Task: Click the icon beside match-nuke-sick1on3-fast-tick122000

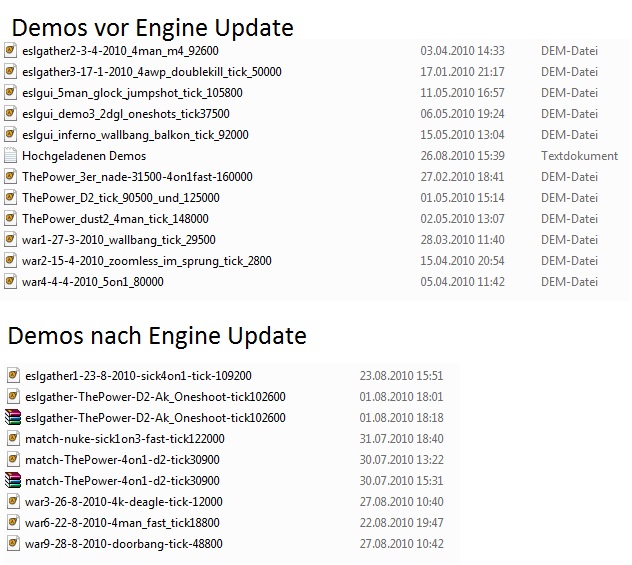Action: click(x=13, y=438)
